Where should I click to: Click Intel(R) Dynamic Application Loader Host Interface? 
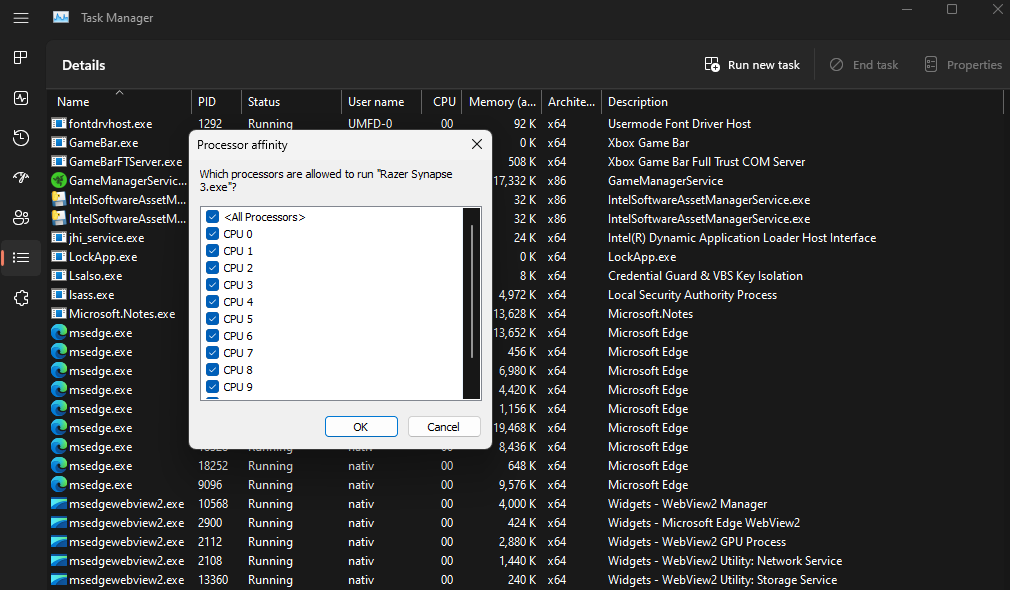click(x=741, y=238)
